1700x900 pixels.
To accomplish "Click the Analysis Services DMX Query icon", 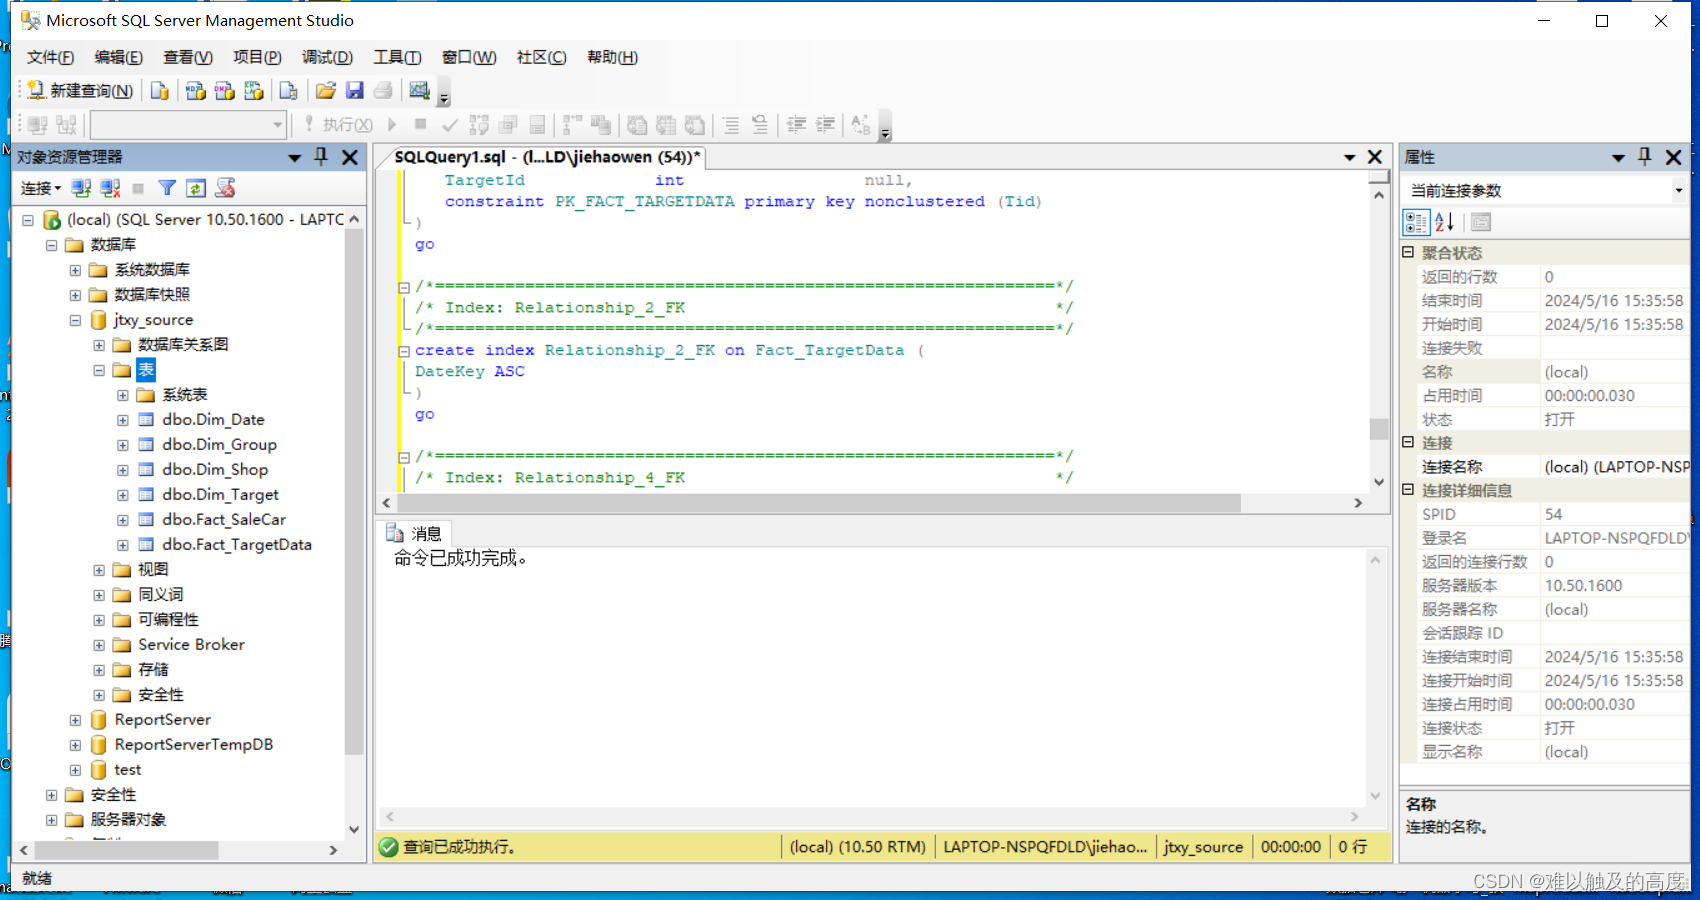I will 225,91.
